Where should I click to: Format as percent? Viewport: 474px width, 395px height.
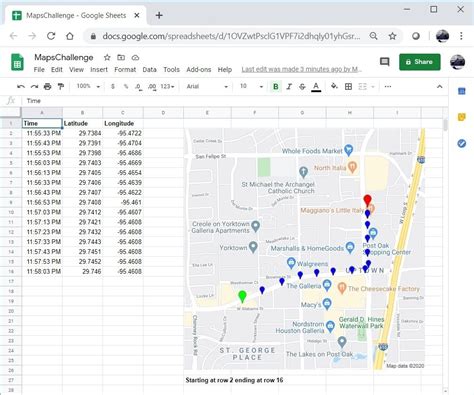pyautogui.click(x=126, y=87)
